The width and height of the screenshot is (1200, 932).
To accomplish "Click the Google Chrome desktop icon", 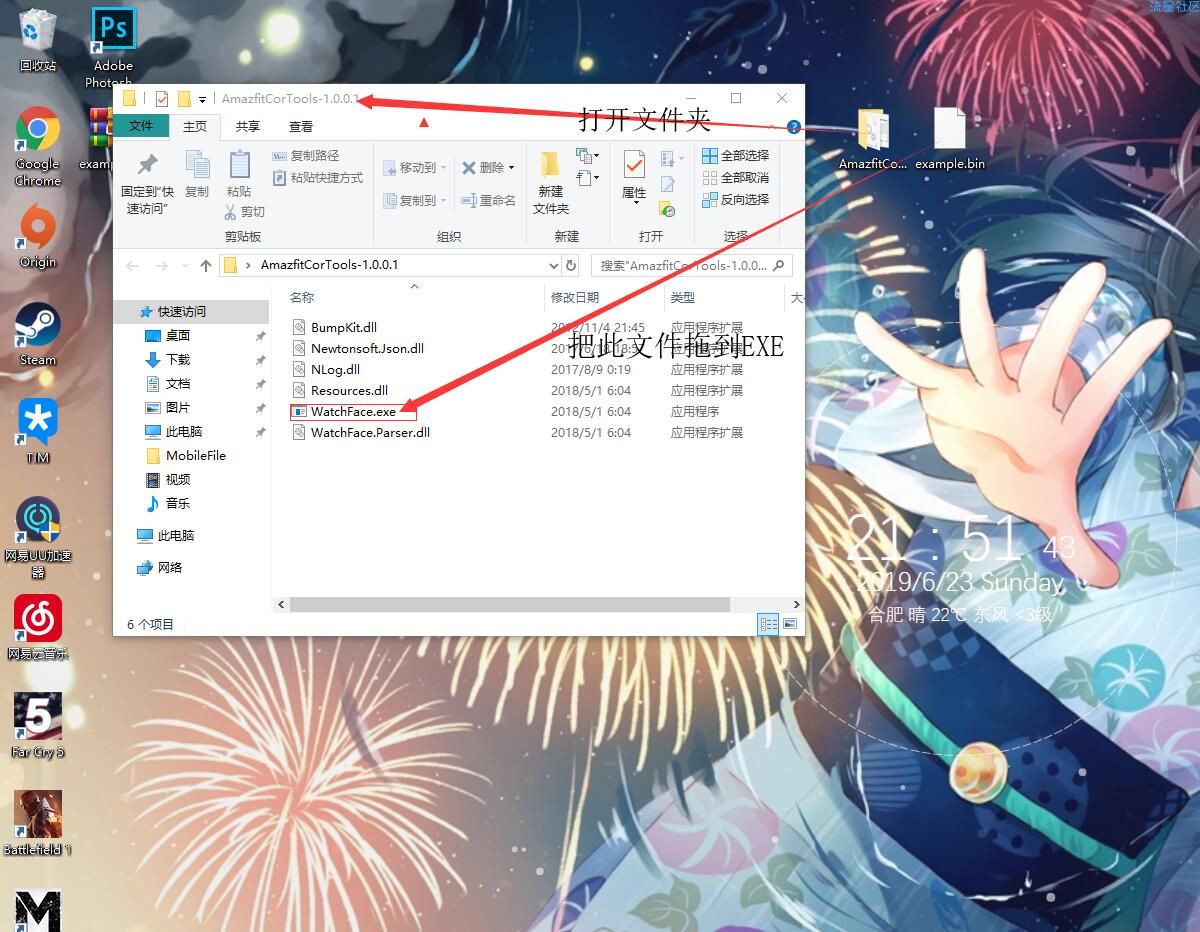I will pyautogui.click(x=38, y=146).
